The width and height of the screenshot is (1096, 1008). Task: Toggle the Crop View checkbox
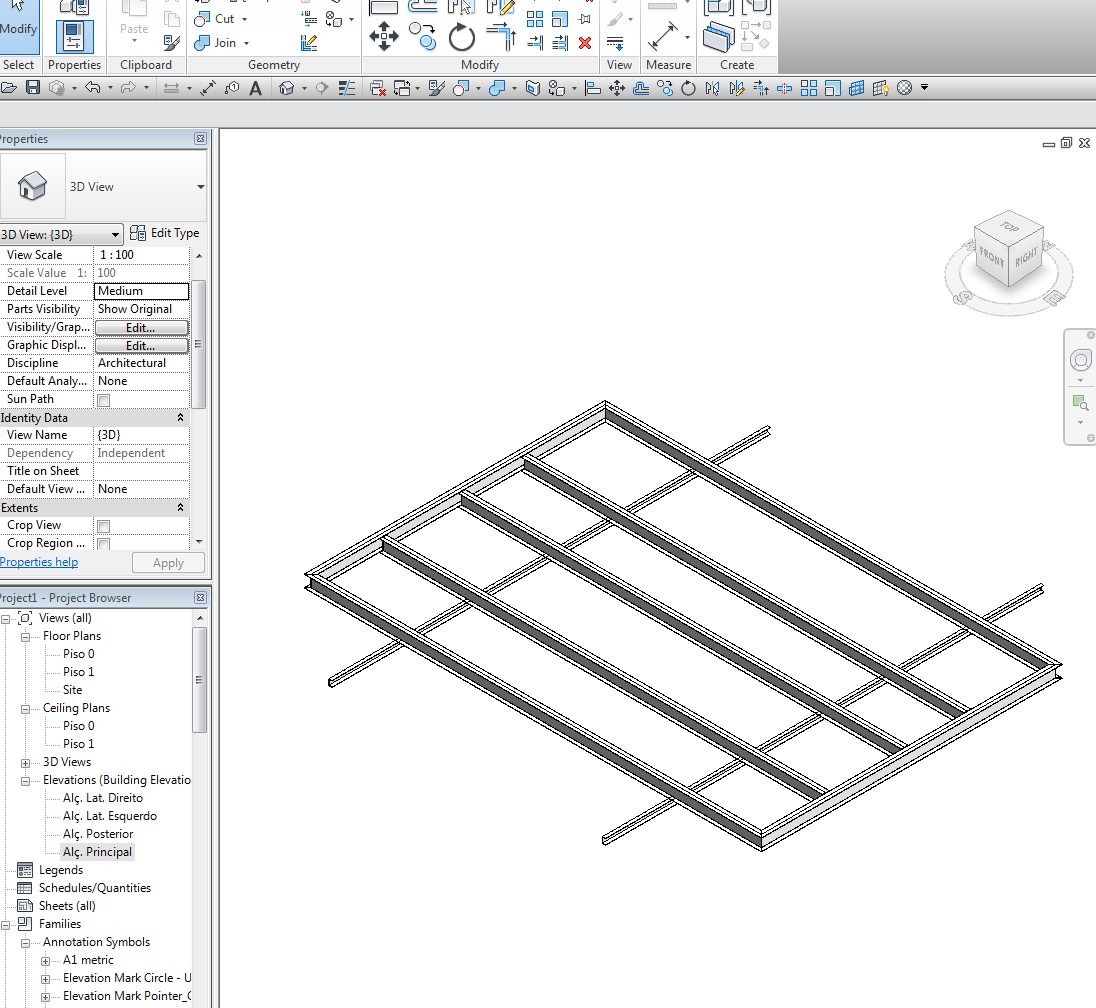103,526
